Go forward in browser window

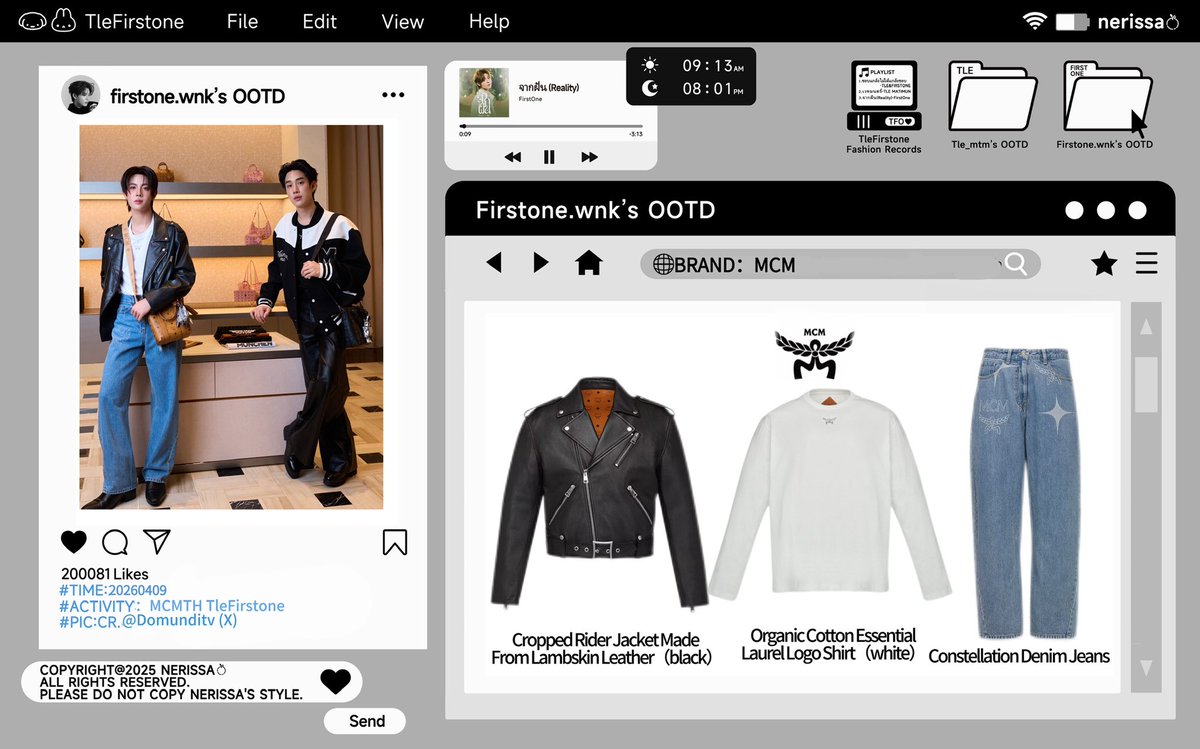pos(541,263)
